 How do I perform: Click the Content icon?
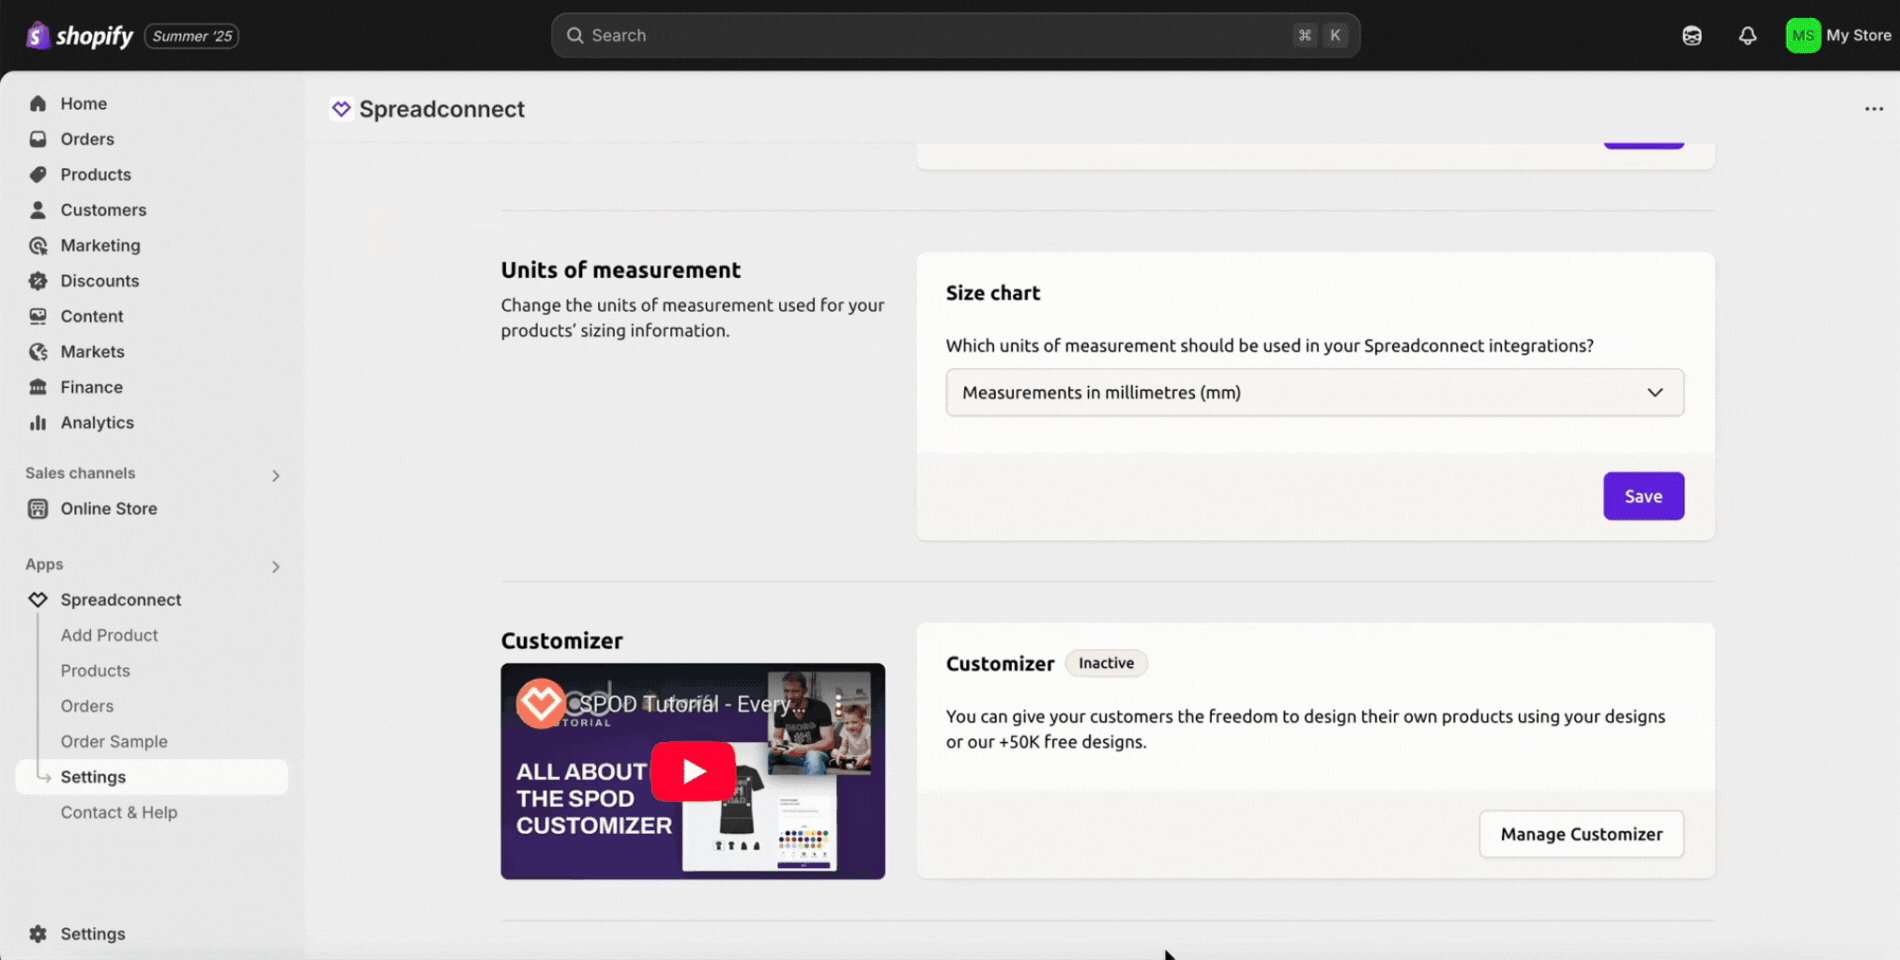click(x=38, y=316)
